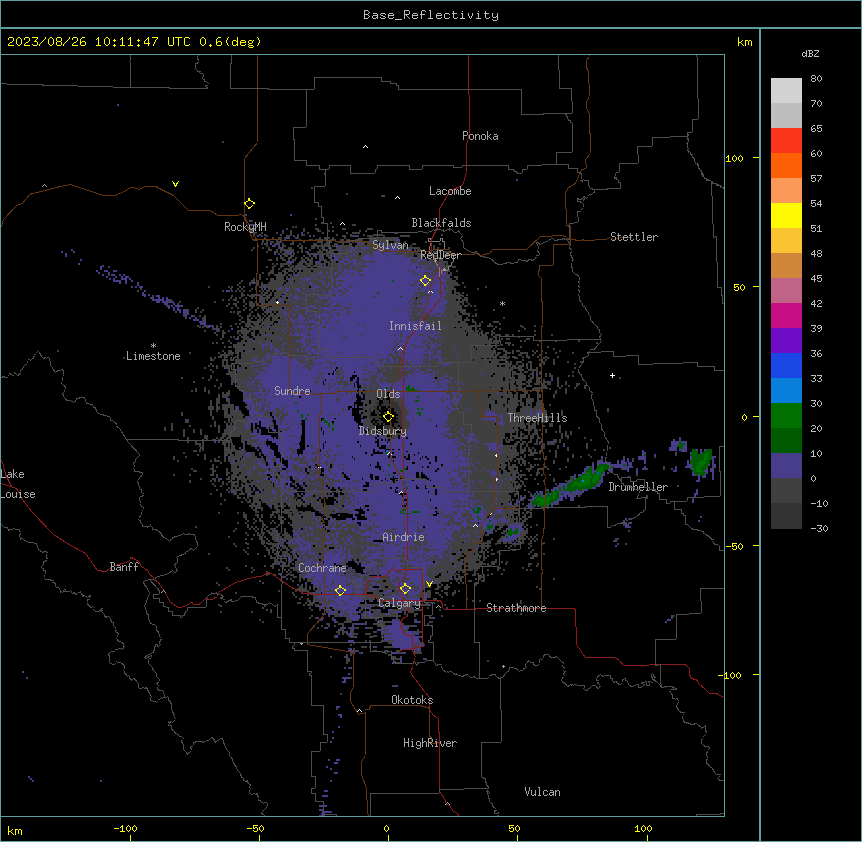
Task: Click the Airdrie city label
Action: click(403, 537)
